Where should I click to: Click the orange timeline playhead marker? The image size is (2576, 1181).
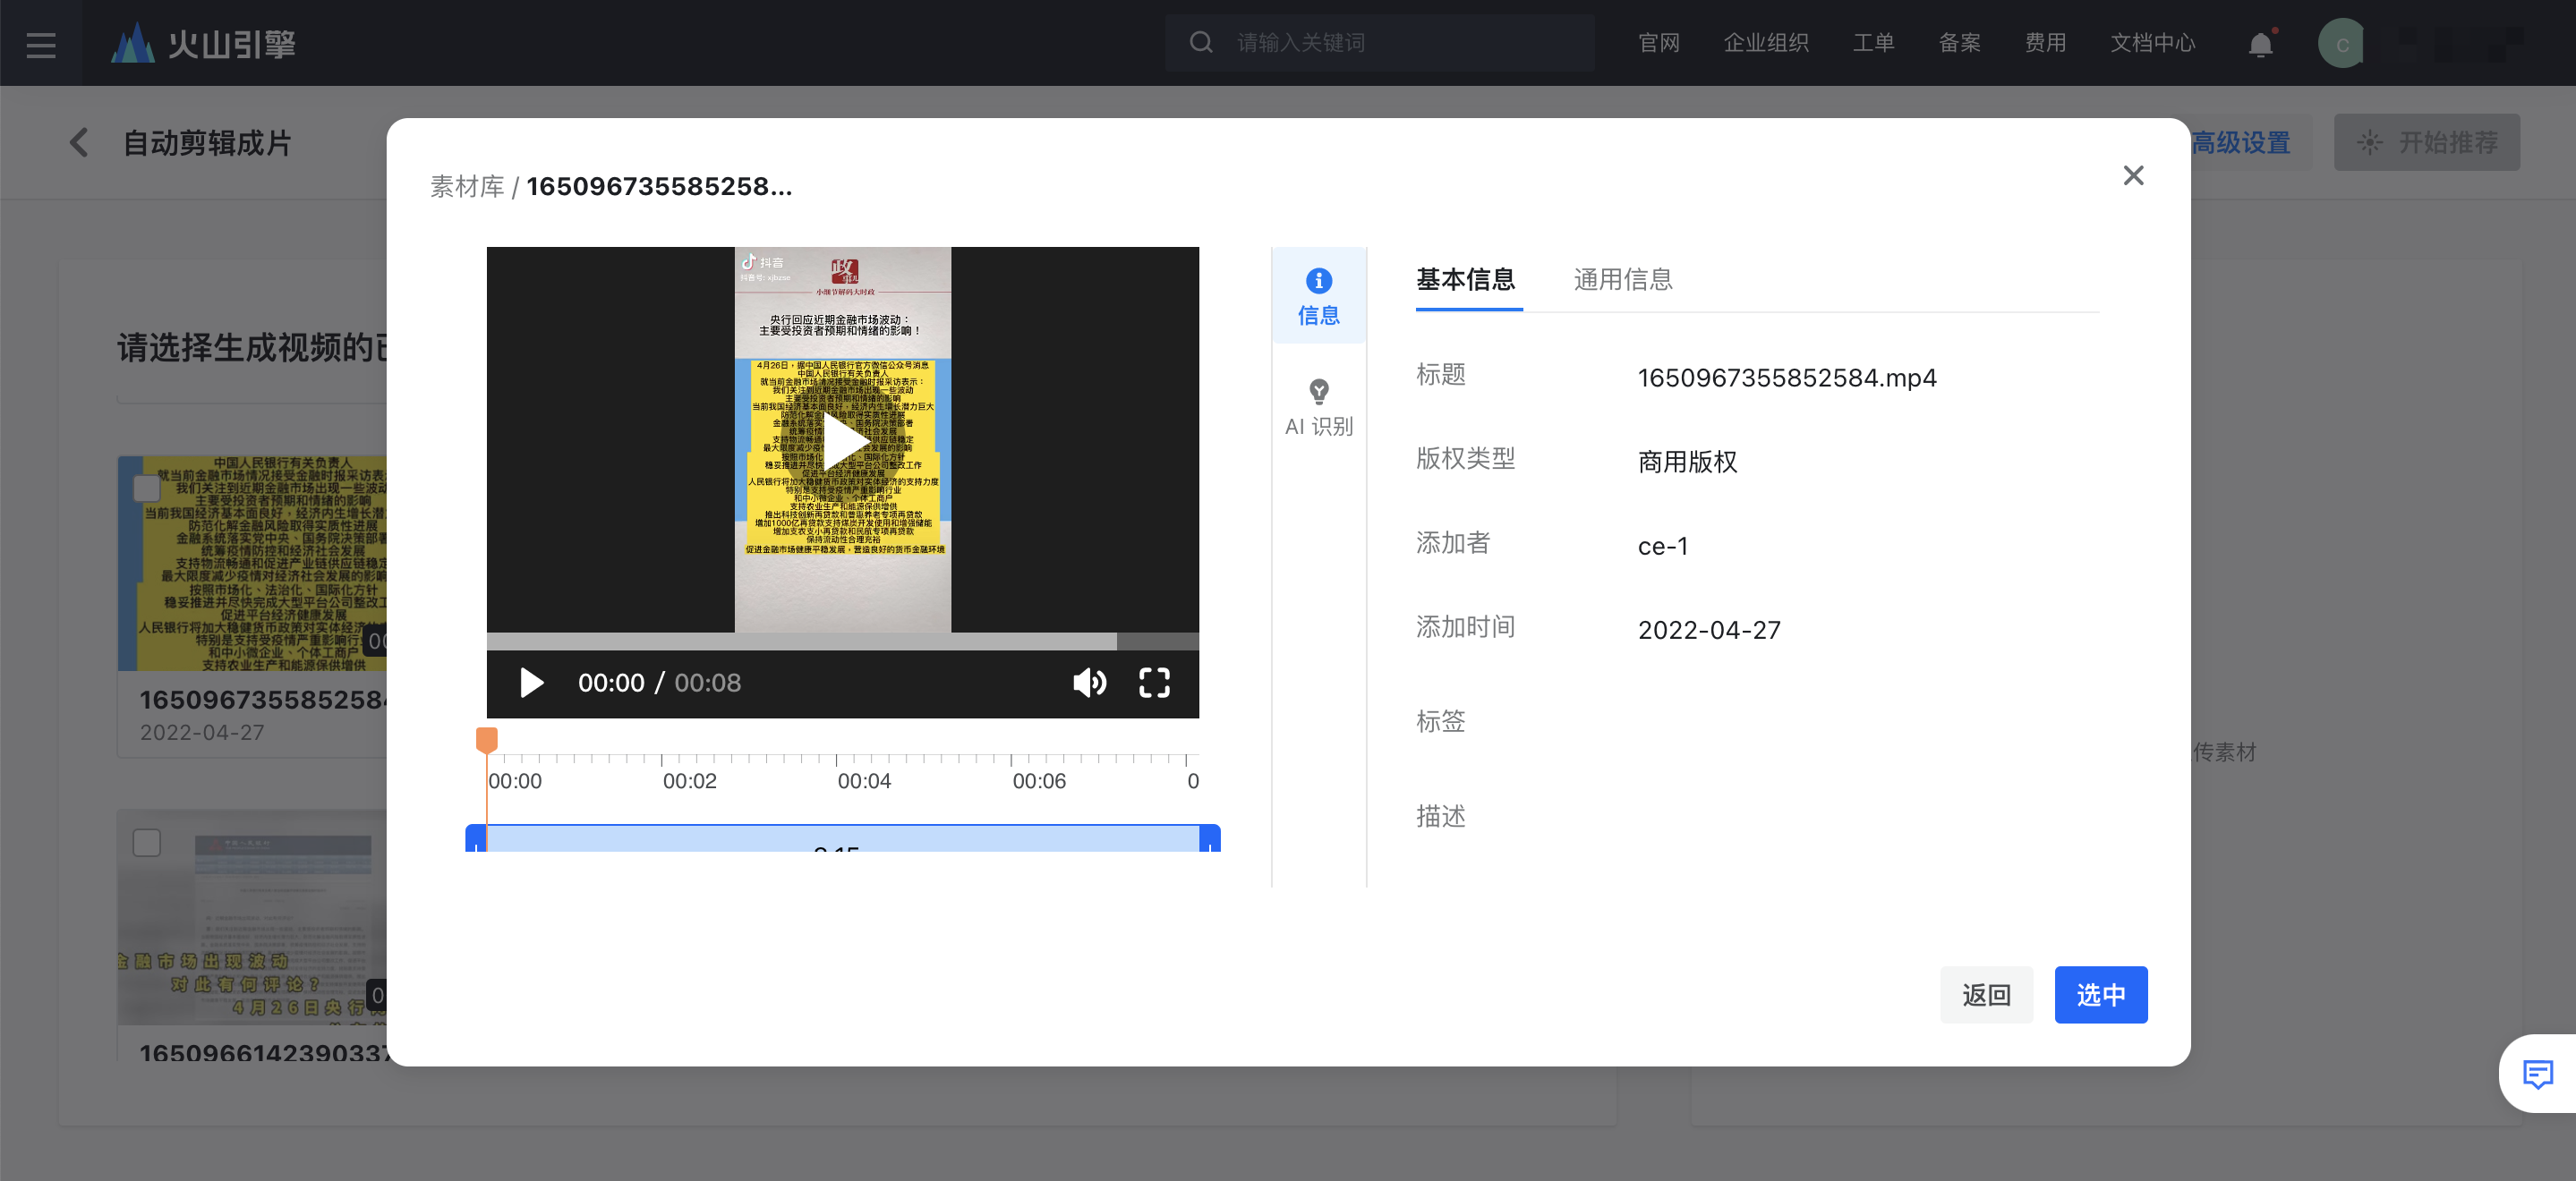(487, 740)
